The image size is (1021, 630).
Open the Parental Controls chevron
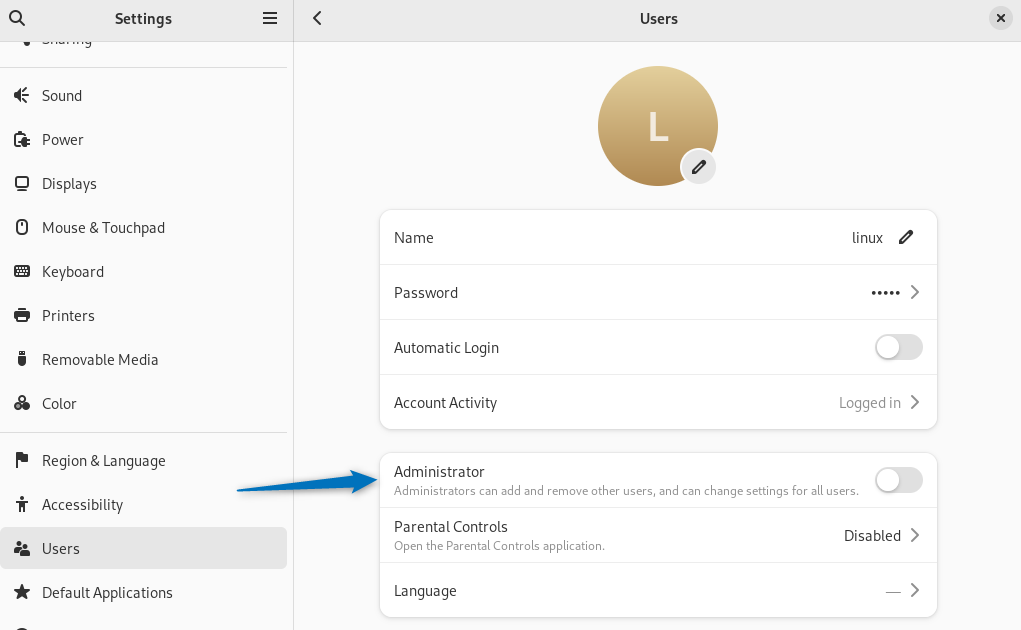913,535
